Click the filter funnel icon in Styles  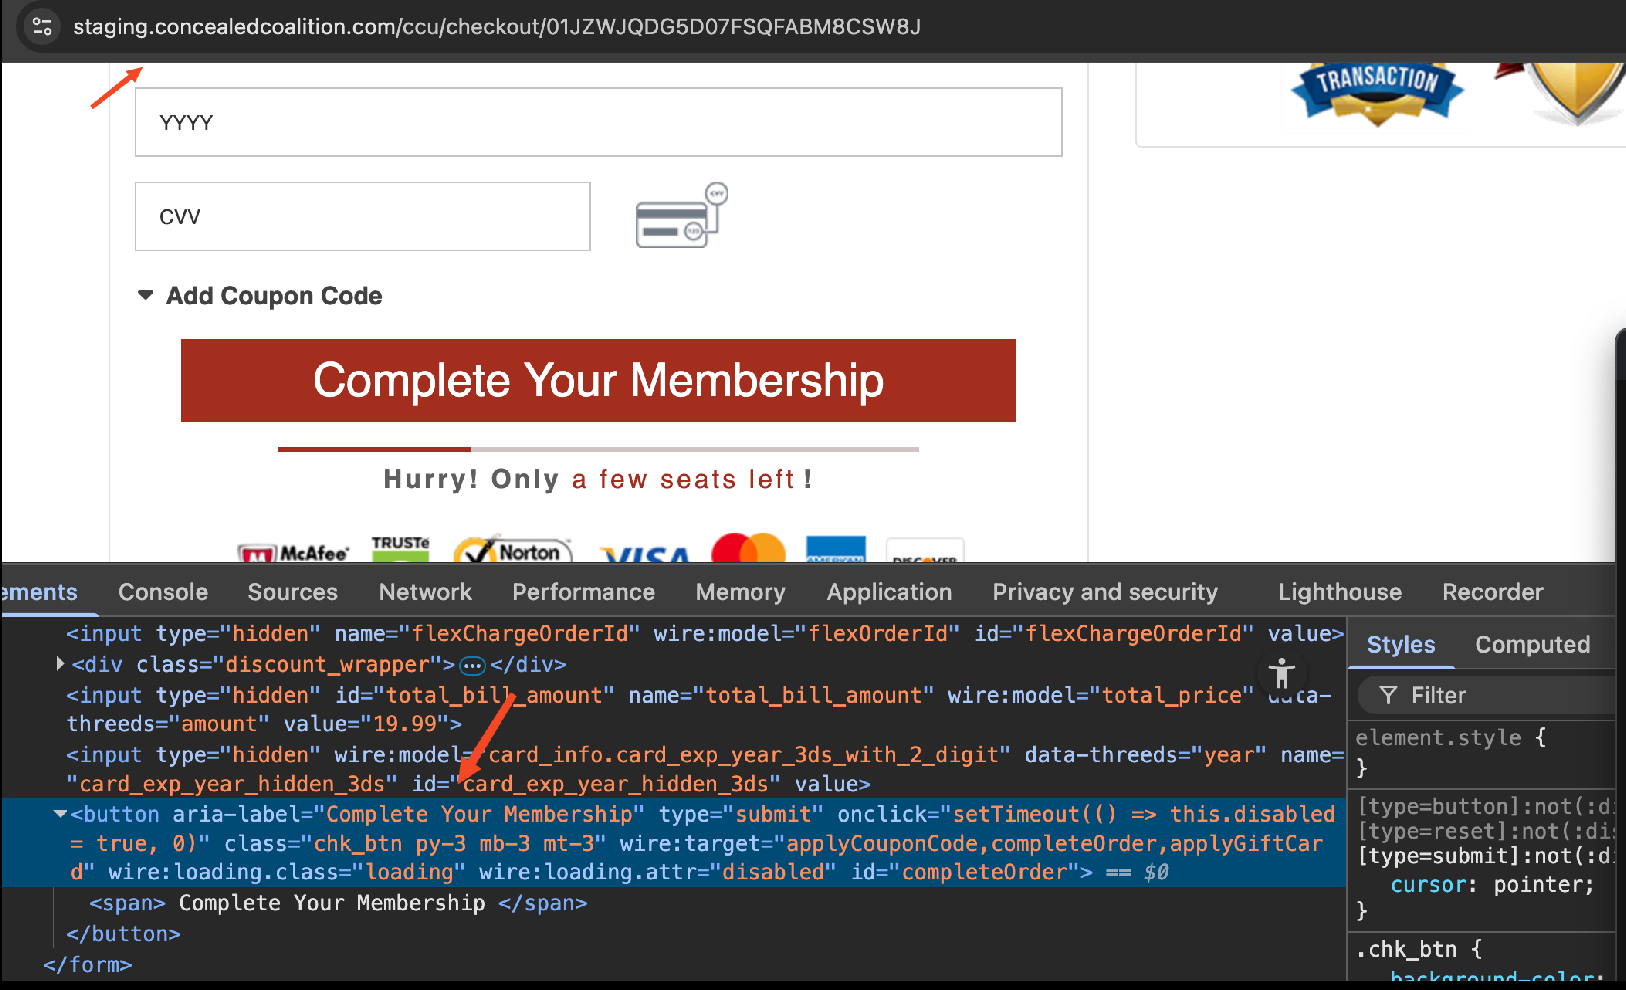(1388, 695)
